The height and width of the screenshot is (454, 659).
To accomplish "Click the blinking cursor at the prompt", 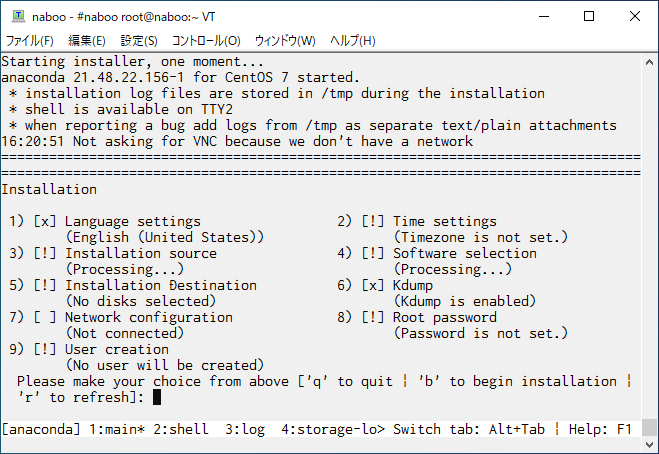I will pyautogui.click(x=157, y=397).
